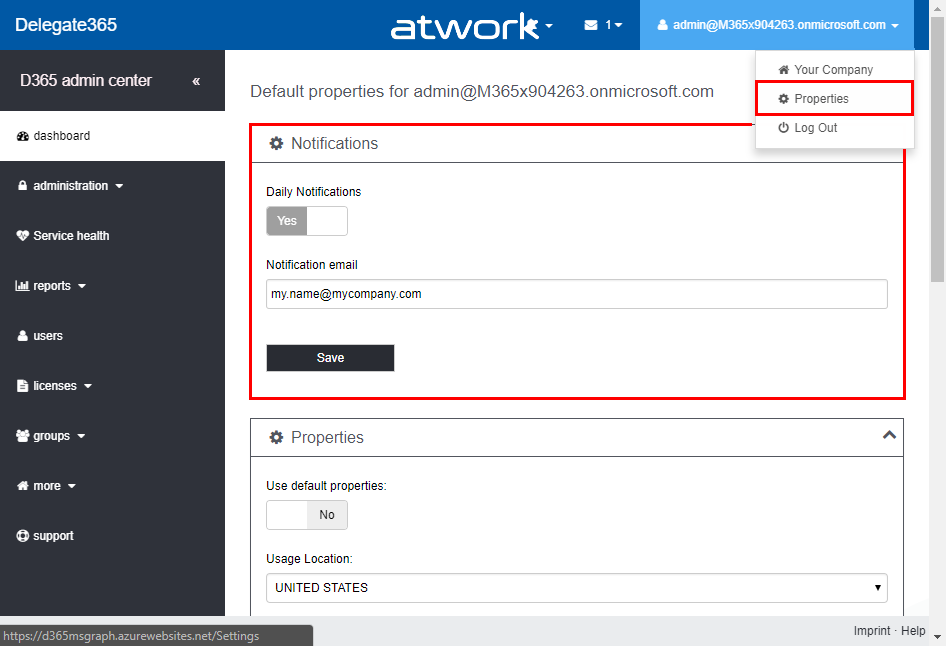This screenshot has width=946, height=646.
Task: Click the scrollbar down arrow
Action: (937, 637)
